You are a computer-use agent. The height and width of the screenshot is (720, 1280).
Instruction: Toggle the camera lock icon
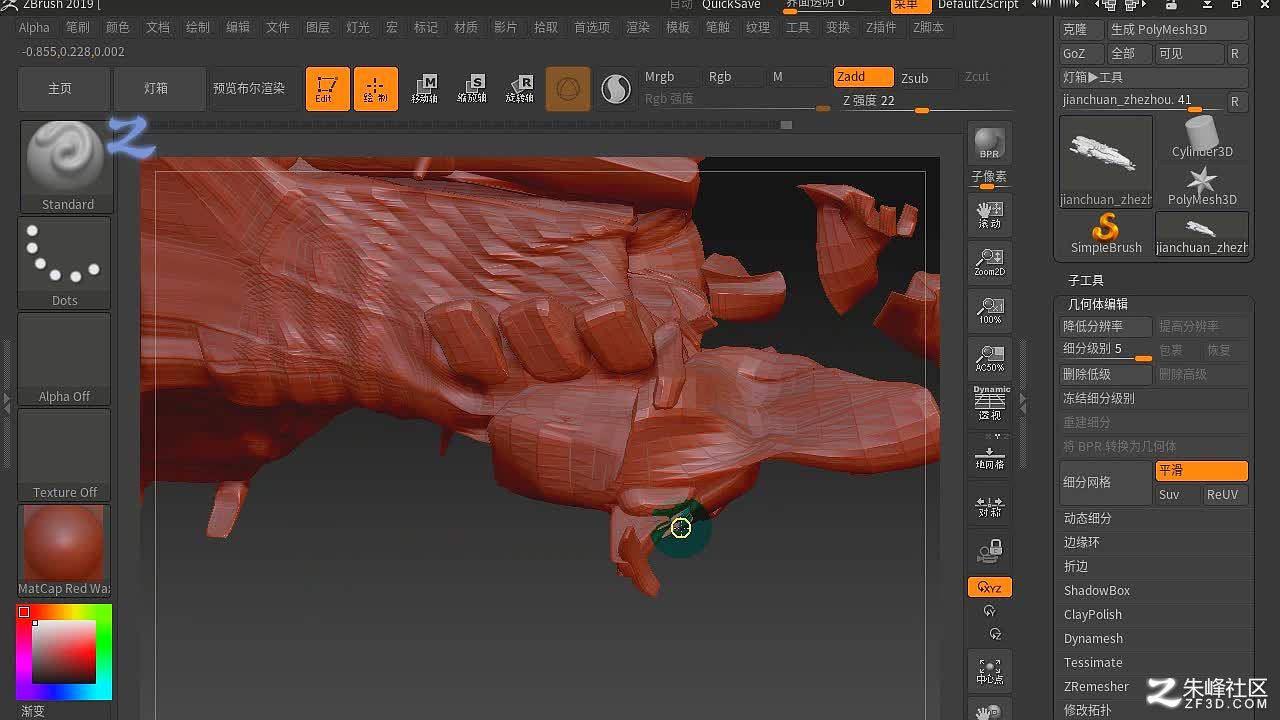tap(989, 551)
